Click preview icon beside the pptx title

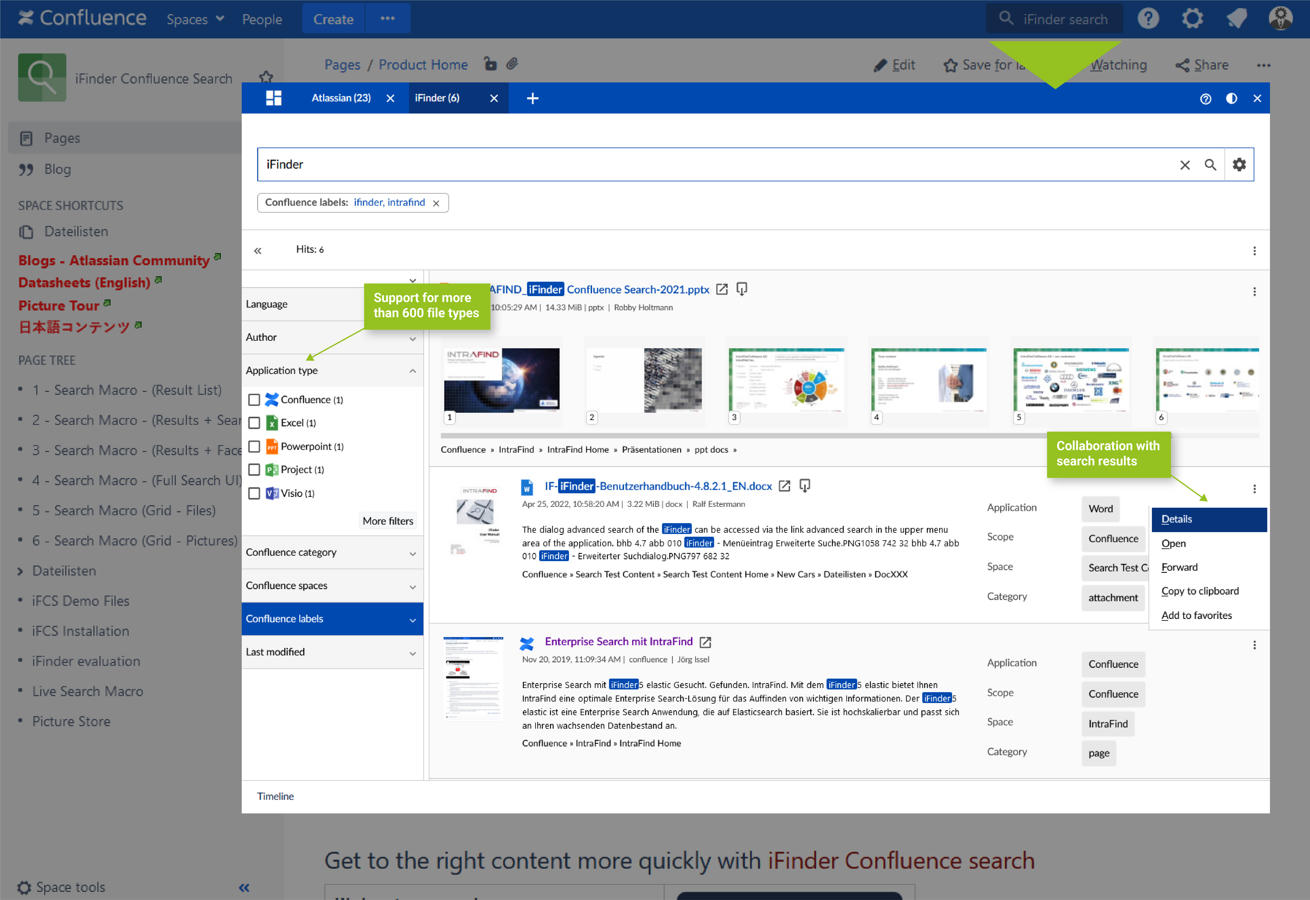coord(742,290)
